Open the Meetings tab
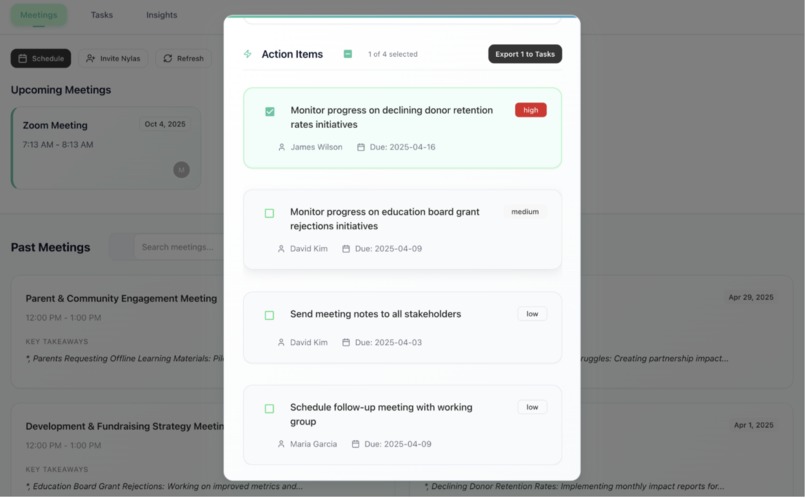The image size is (806, 498). (x=39, y=15)
